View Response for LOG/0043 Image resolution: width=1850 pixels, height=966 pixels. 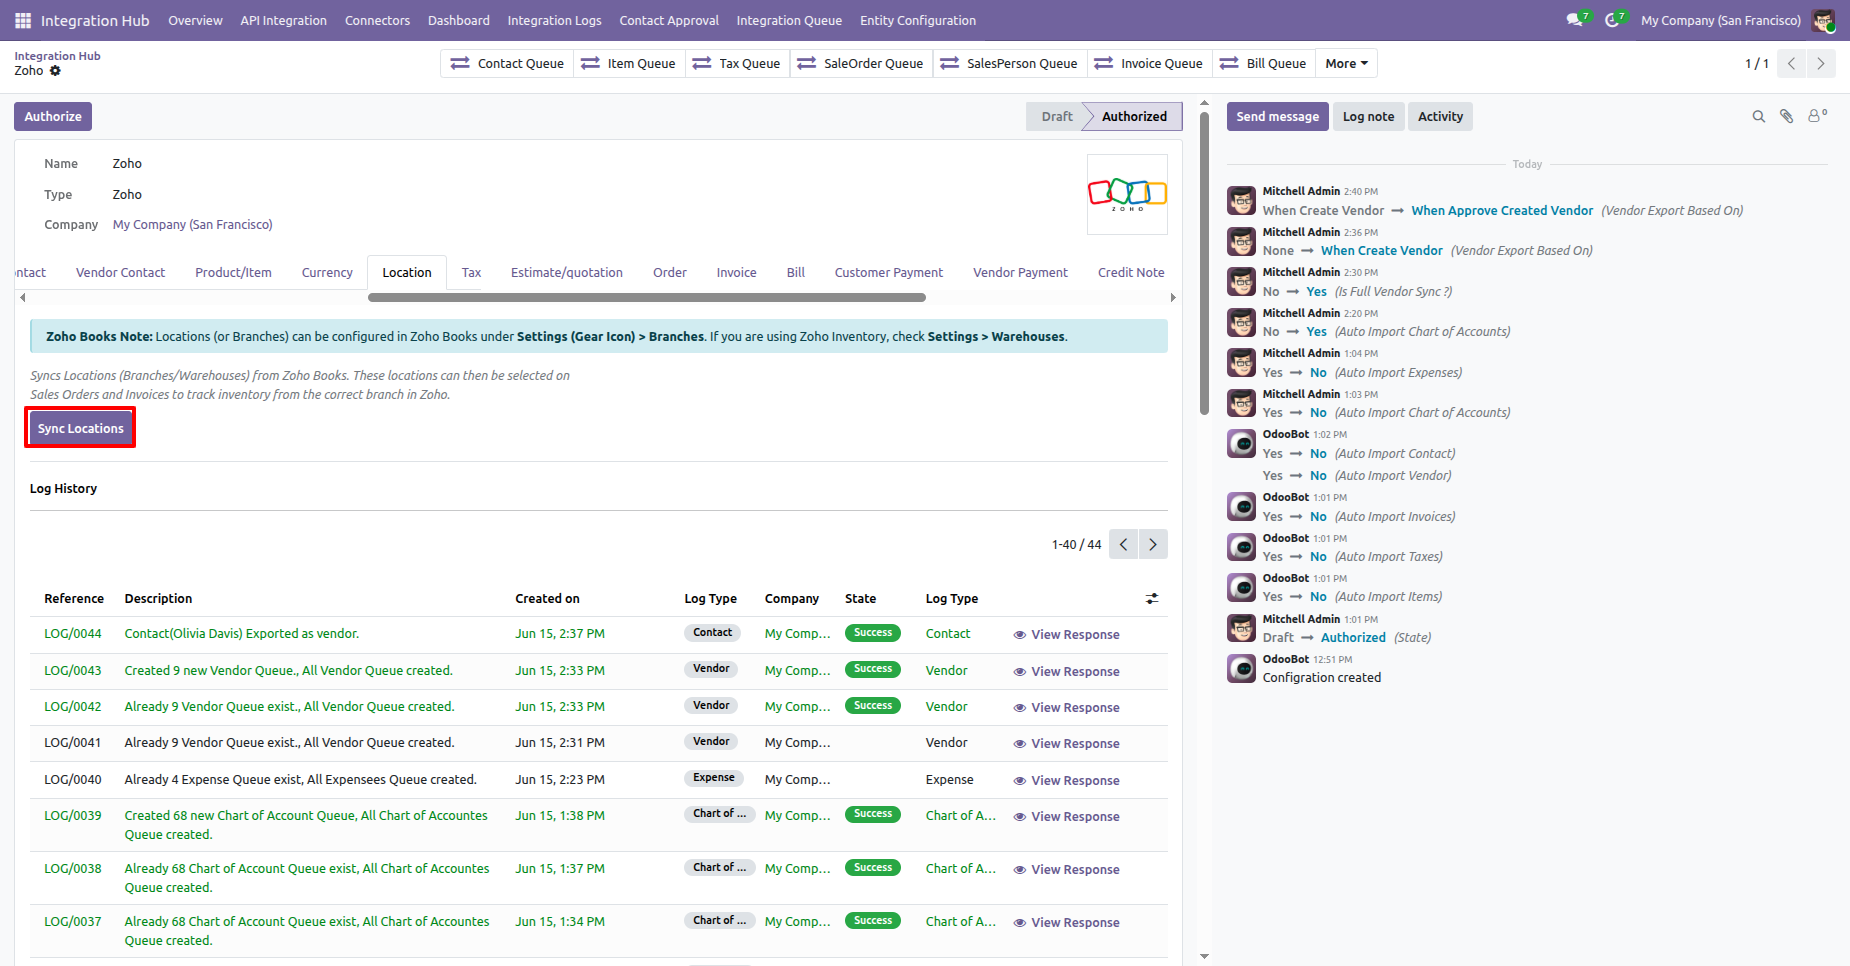coord(1066,671)
